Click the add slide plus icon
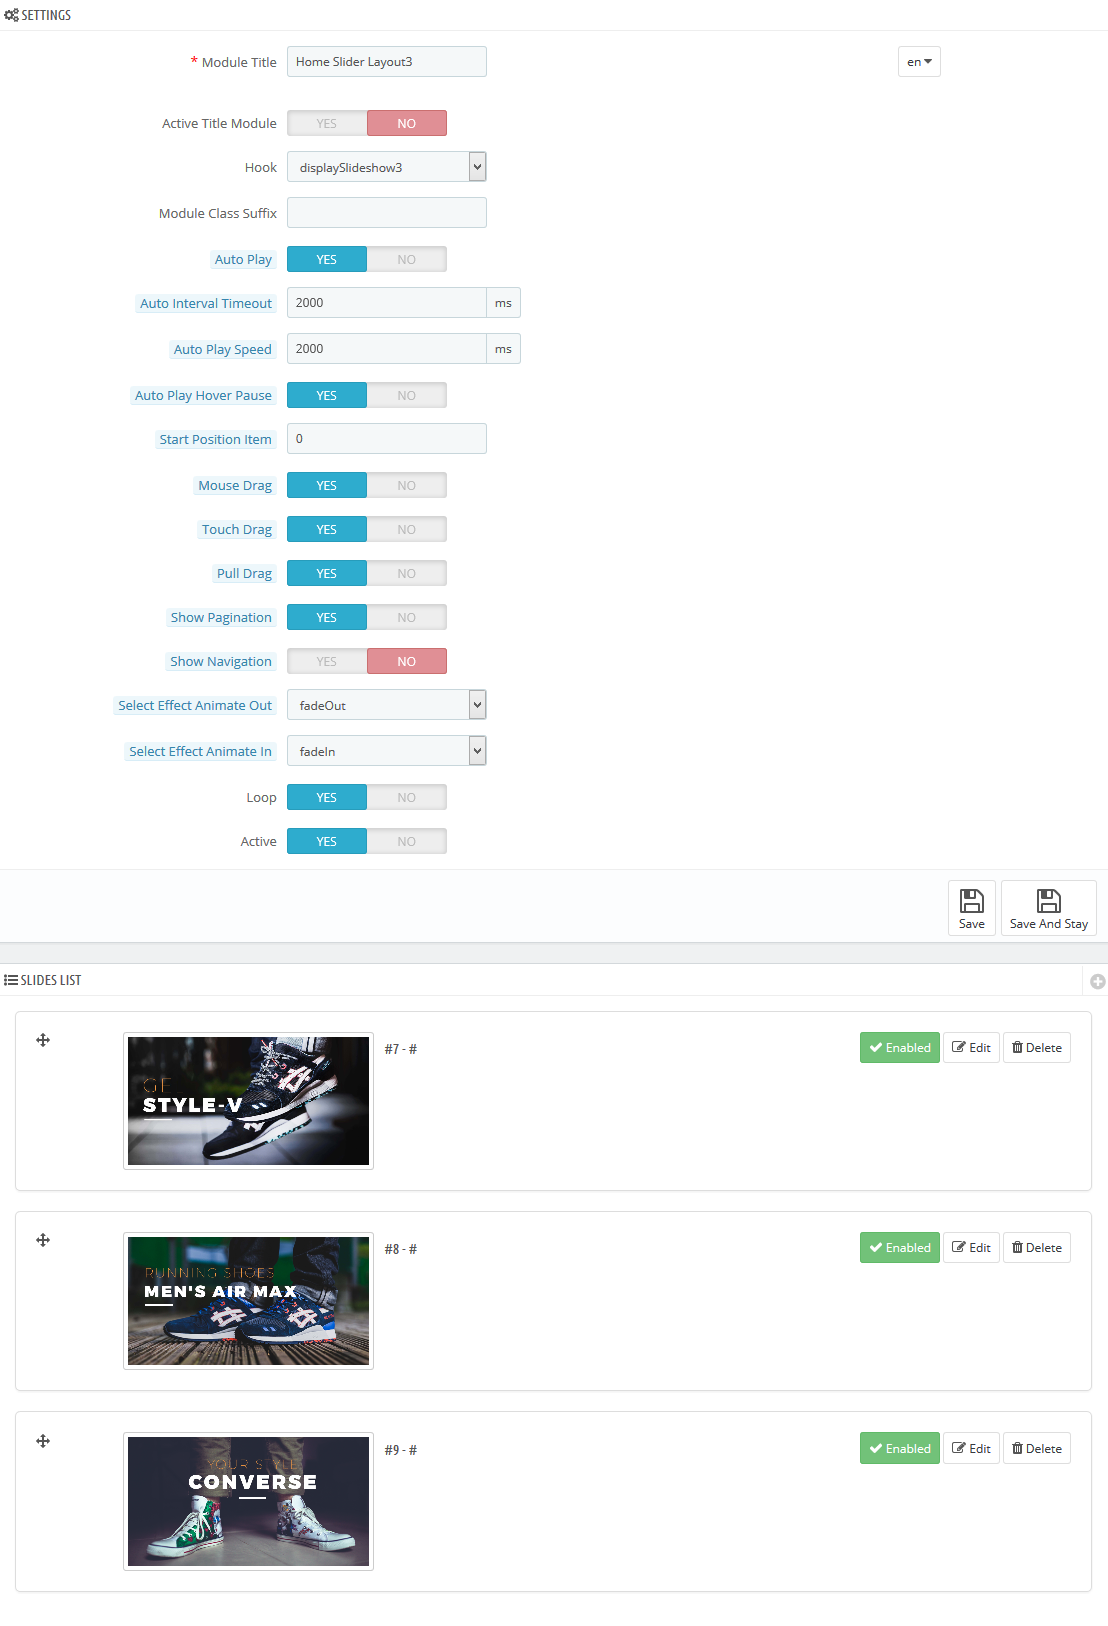This screenshot has height=1626, width=1108. (1097, 981)
